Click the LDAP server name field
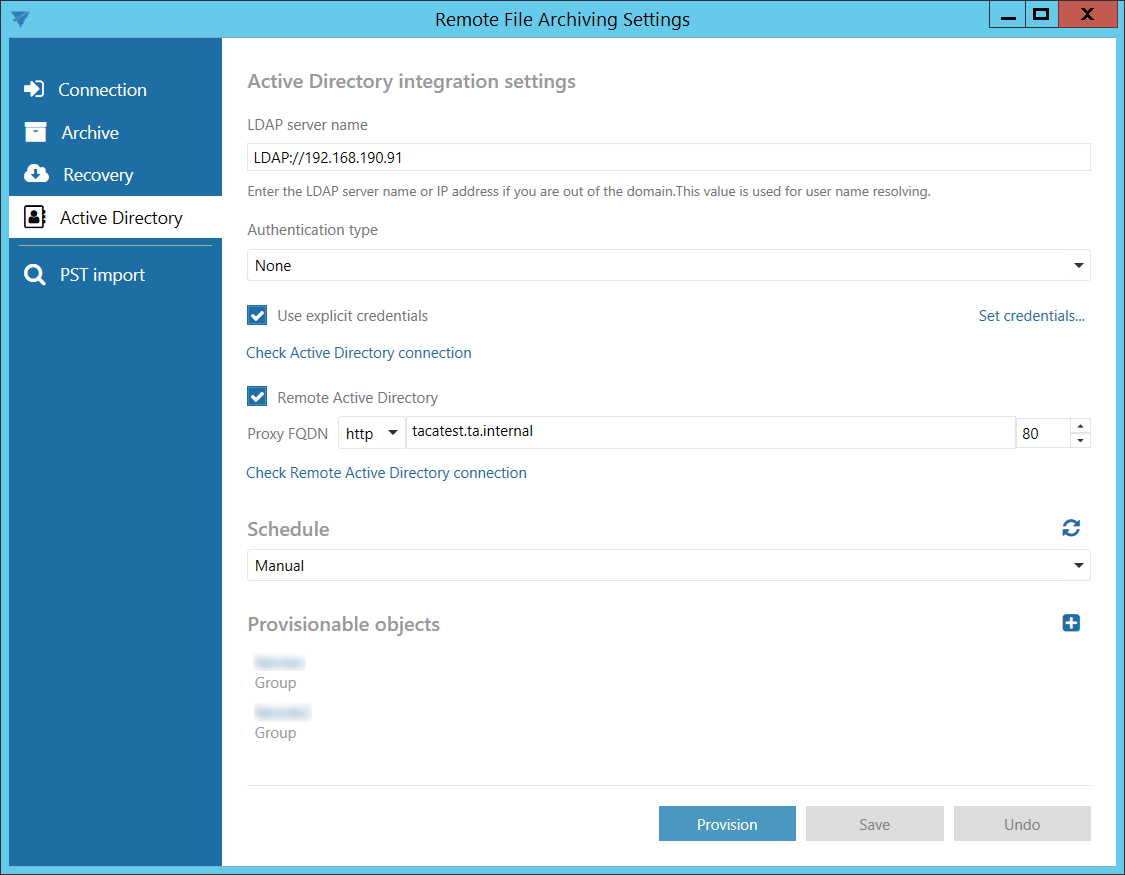This screenshot has height=875, width=1125. [x=668, y=158]
